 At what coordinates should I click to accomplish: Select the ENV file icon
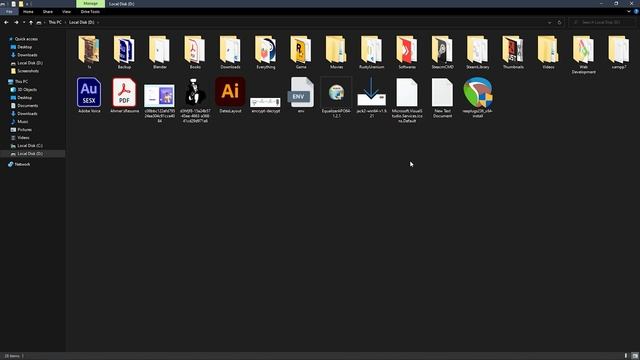click(x=301, y=95)
